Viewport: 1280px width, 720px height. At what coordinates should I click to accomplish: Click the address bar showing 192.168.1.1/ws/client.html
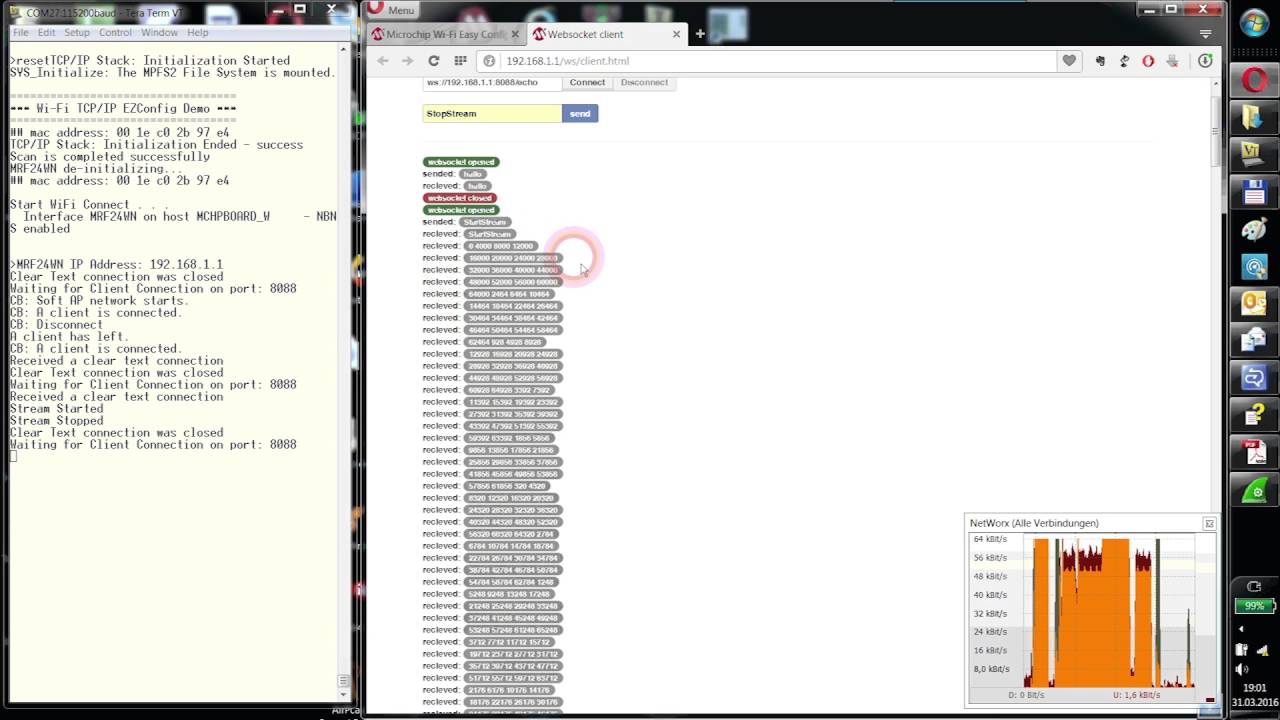coord(780,61)
